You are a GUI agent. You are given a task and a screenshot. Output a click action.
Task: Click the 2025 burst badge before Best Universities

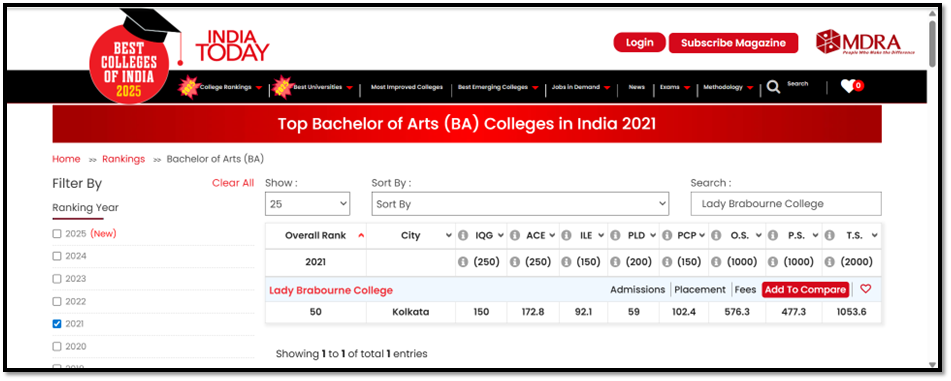(282, 87)
